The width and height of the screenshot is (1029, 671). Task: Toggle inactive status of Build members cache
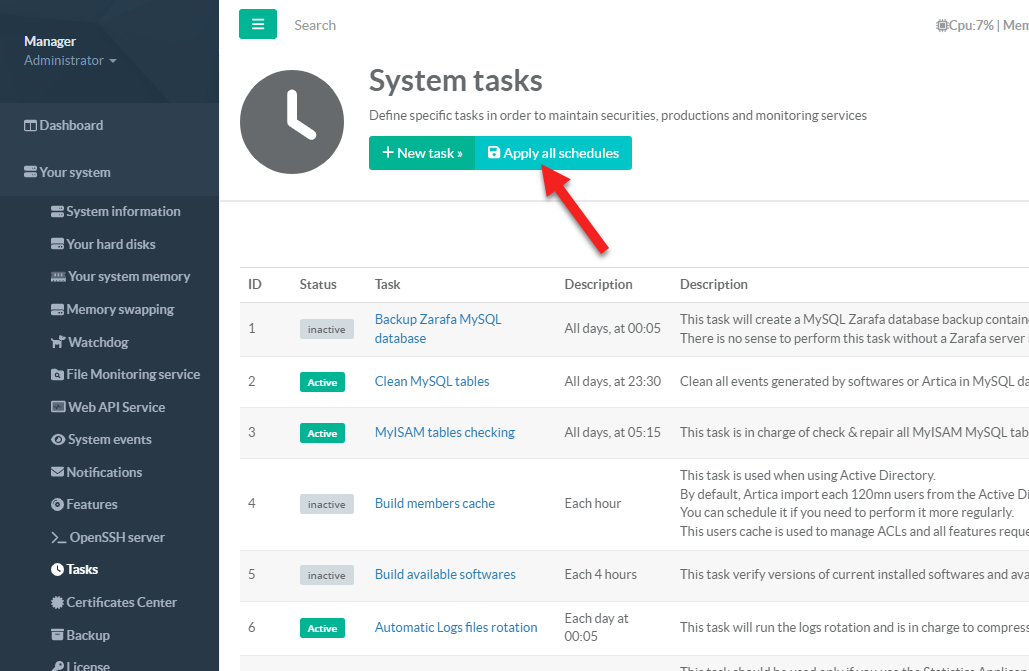point(326,504)
